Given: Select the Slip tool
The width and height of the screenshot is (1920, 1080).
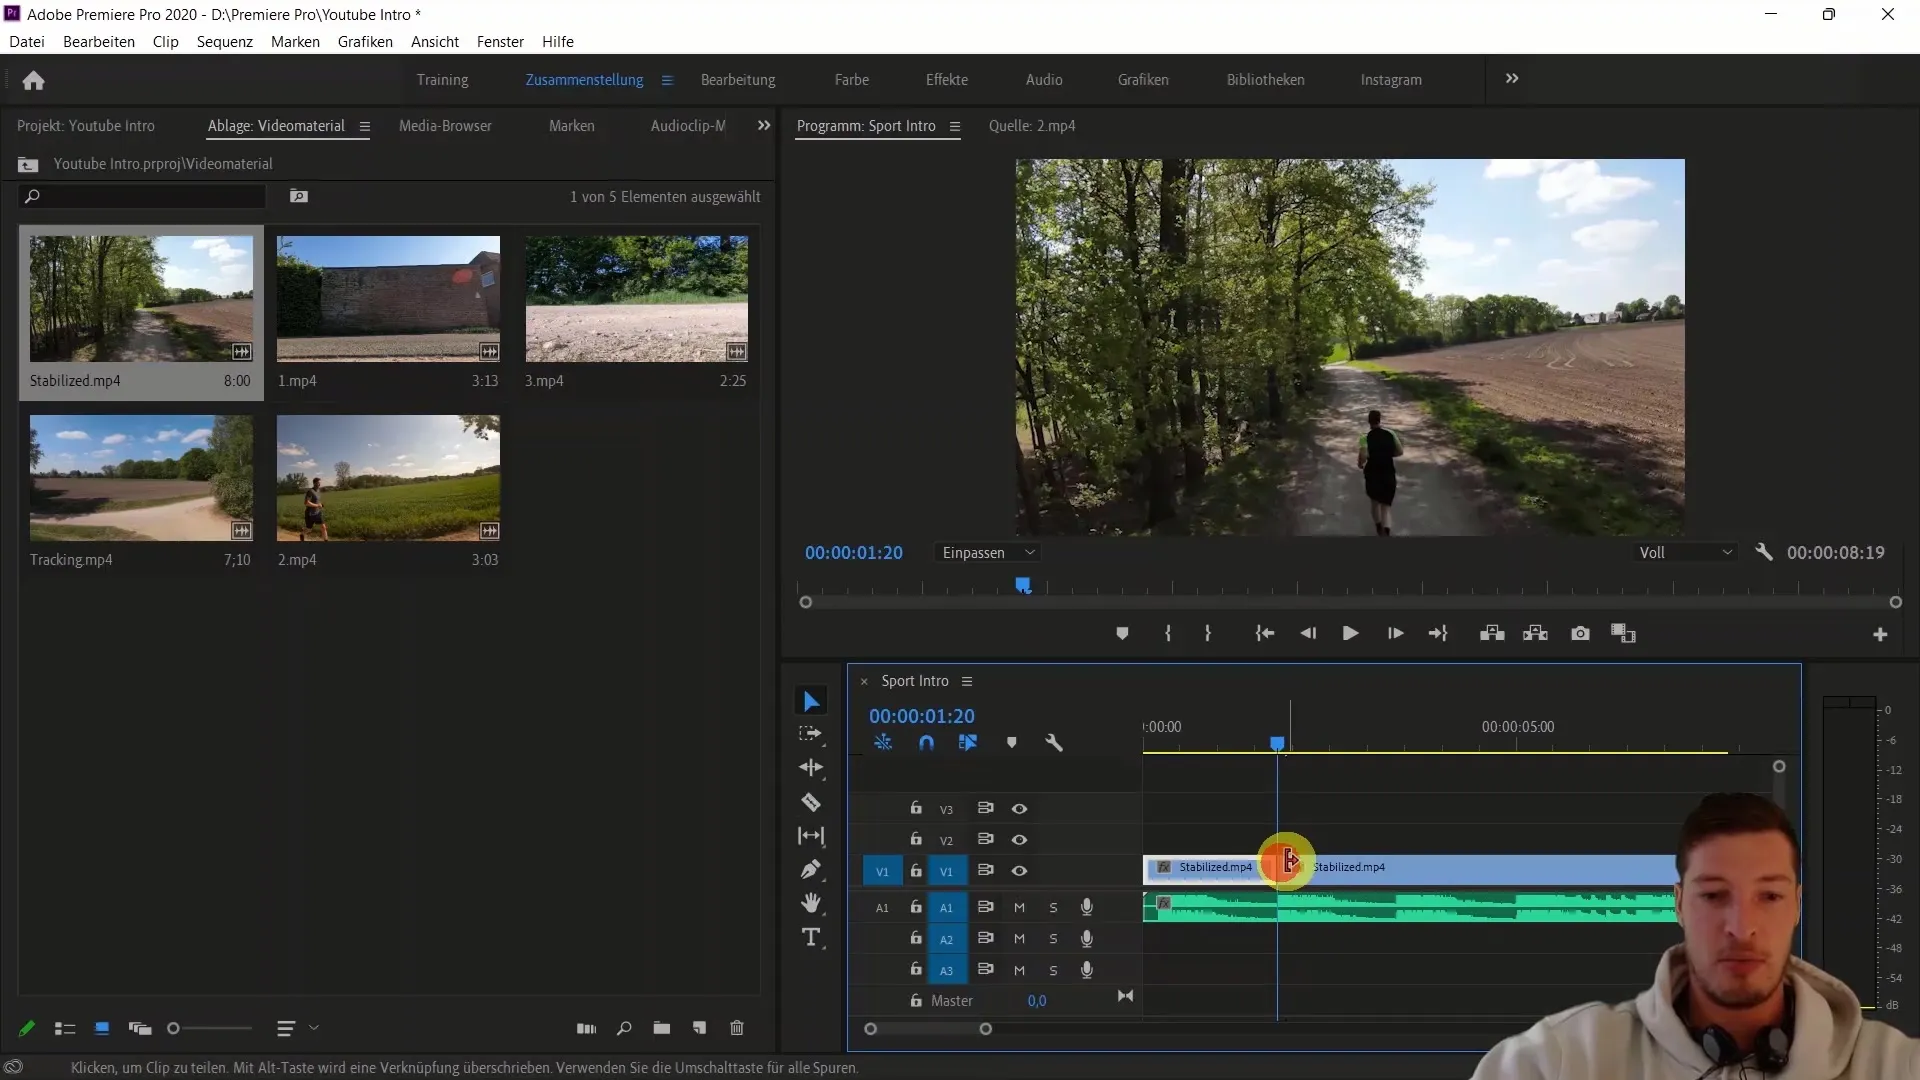Looking at the screenshot, I should (x=811, y=836).
